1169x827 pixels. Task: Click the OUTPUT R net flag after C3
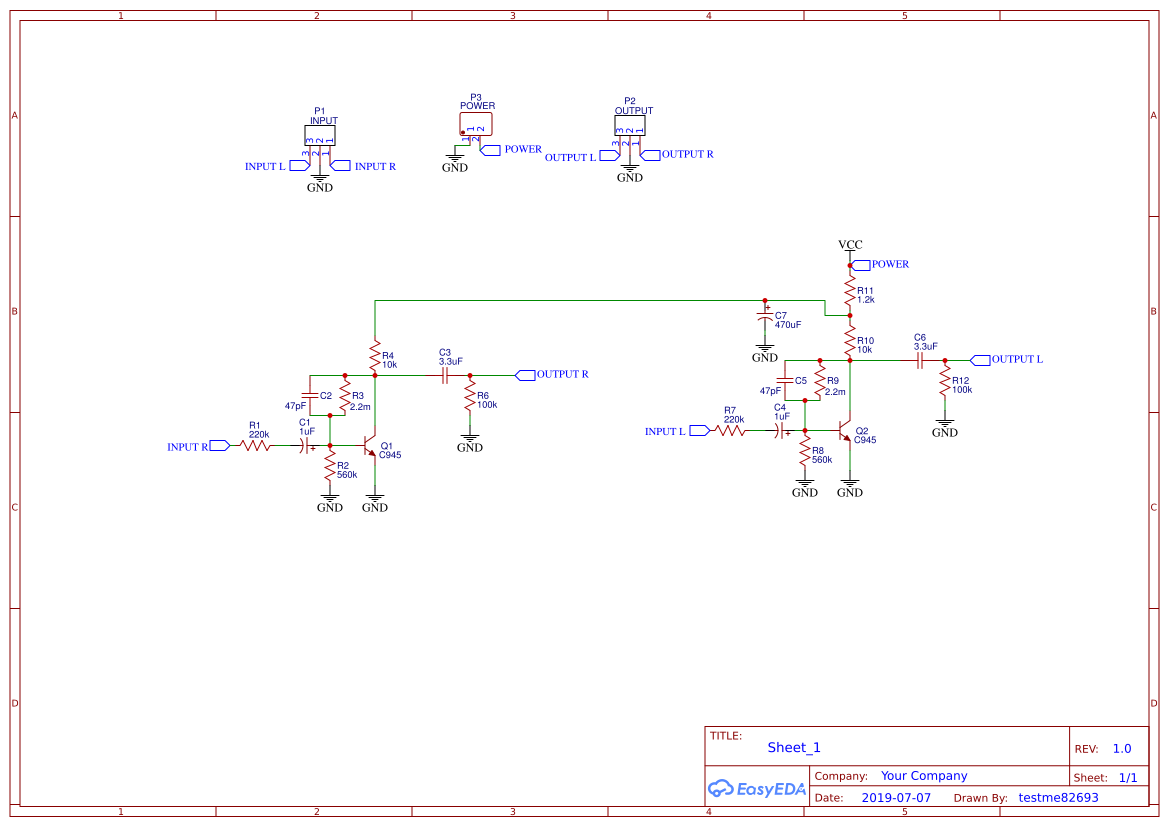tap(525, 375)
